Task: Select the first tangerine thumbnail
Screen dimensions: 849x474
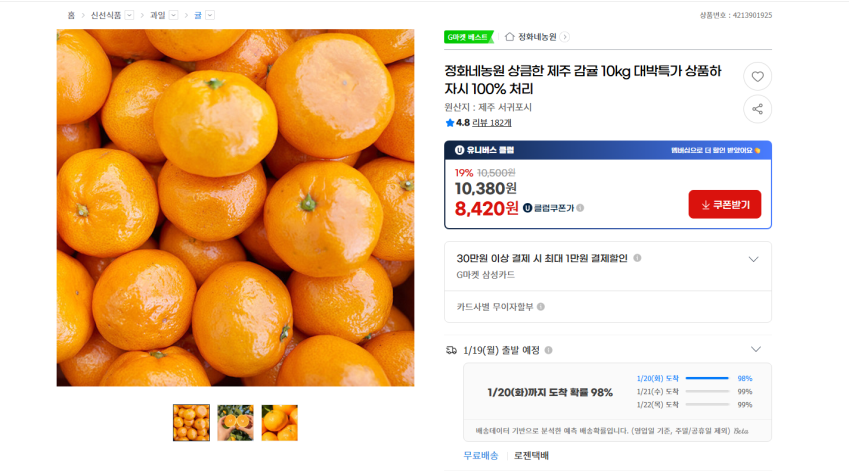Action: pyautogui.click(x=191, y=423)
